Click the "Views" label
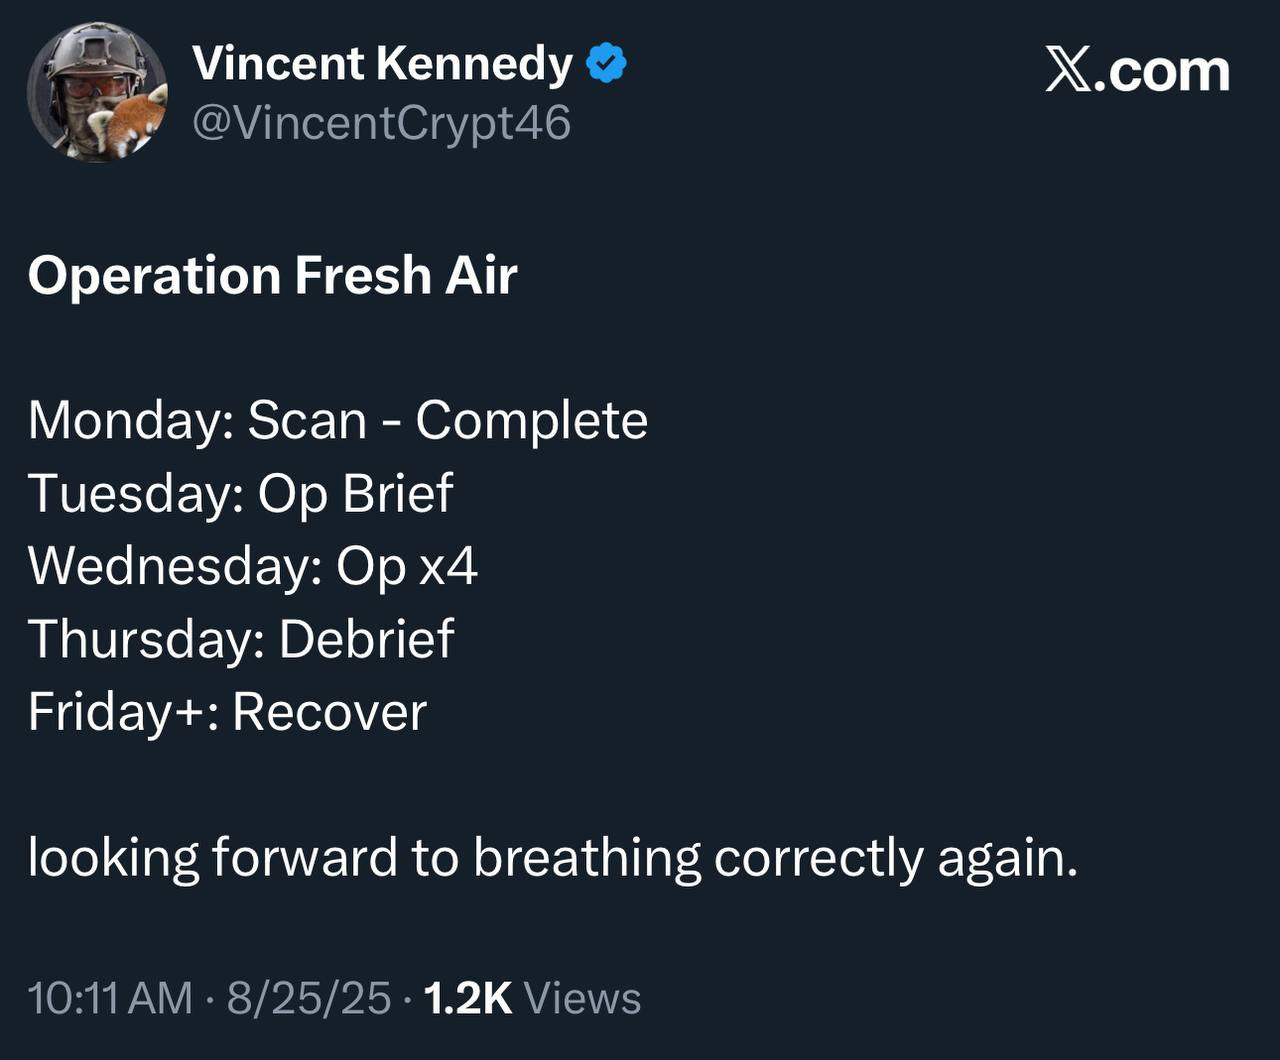Screen dimensions: 1280x1060 click(x=582, y=999)
